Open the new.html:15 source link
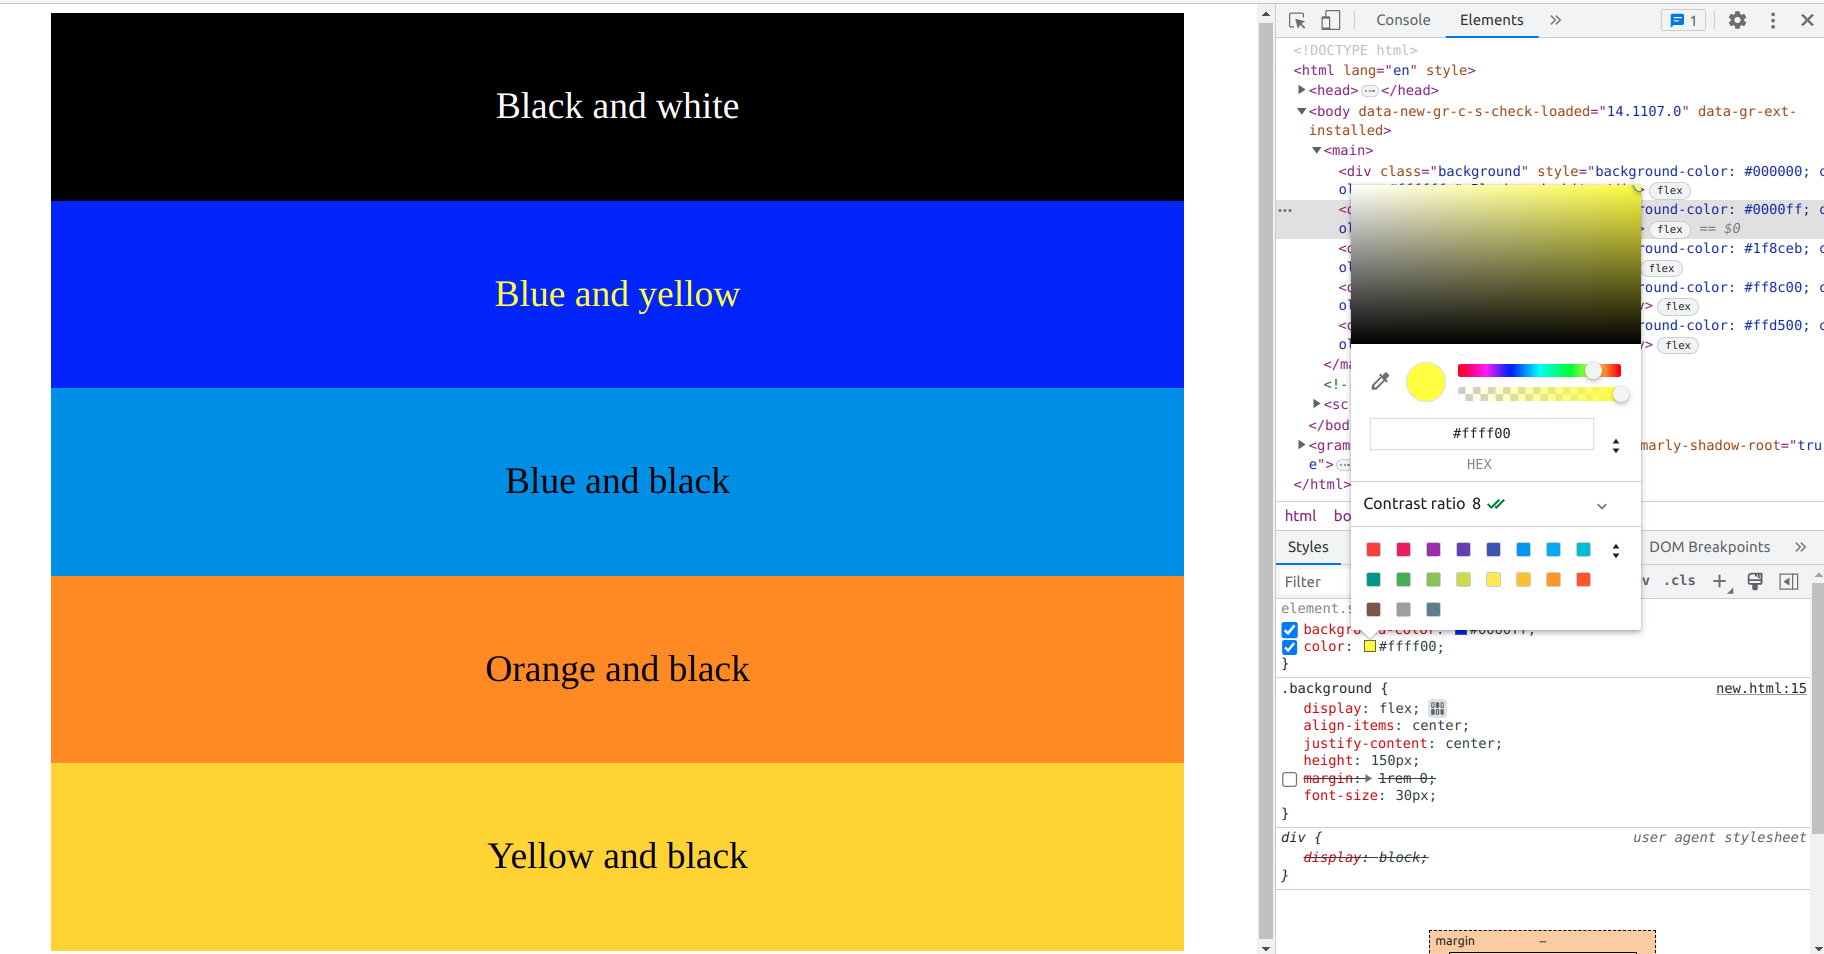This screenshot has height=954, width=1824. click(x=1760, y=688)
